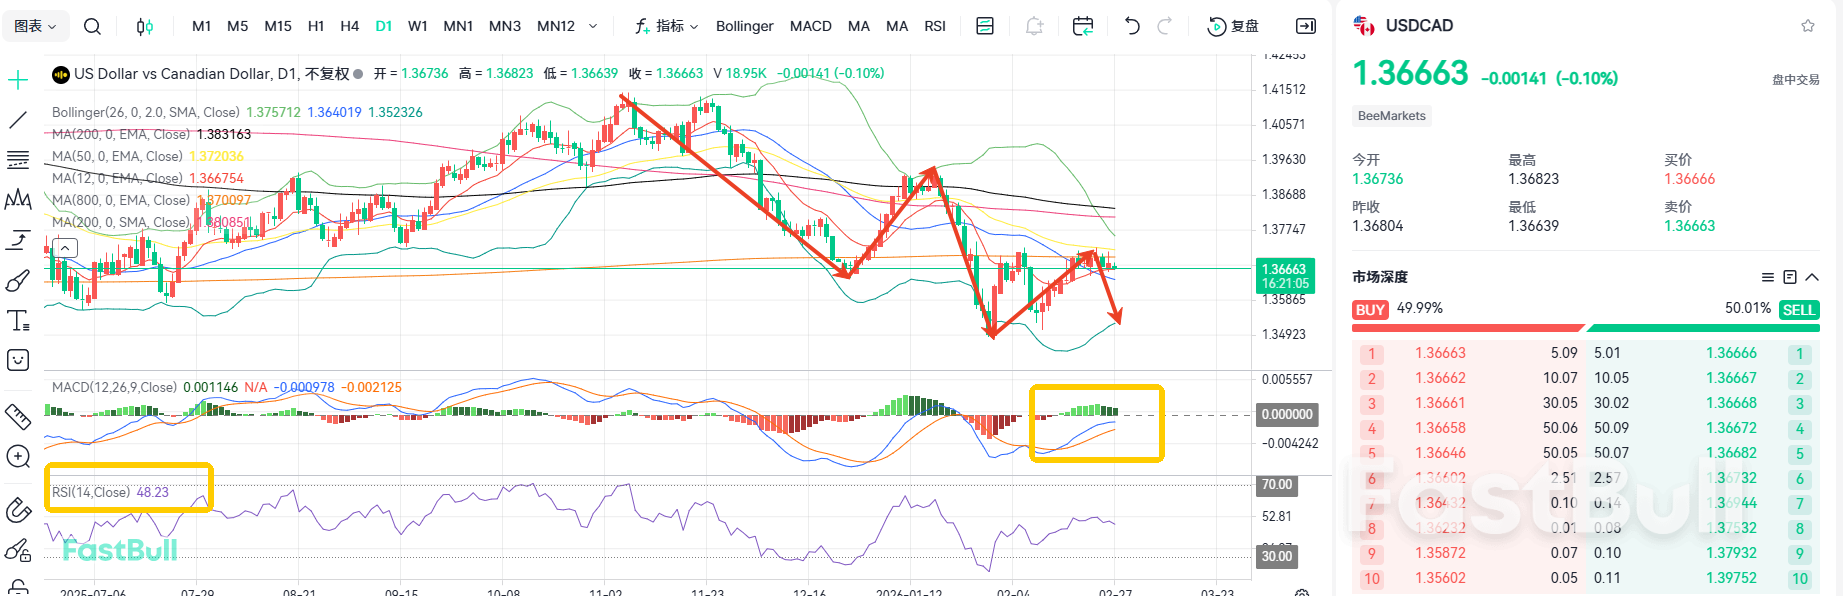Screen dimensions: 1843x596
Task: Open the symbol search magnifier
Action: coord(92,26)
